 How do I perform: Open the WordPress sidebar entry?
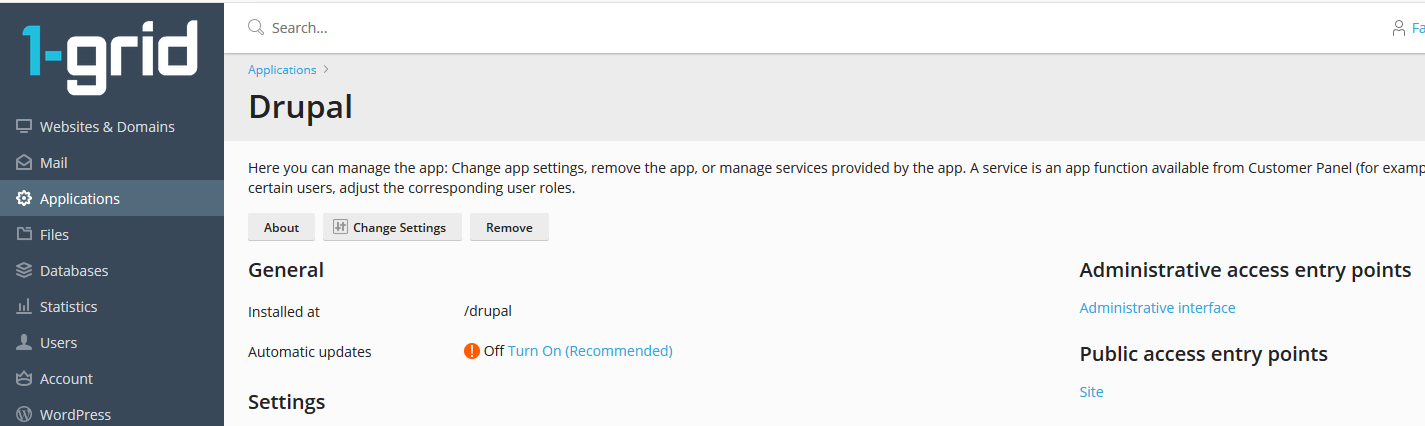tap(75, 415)
